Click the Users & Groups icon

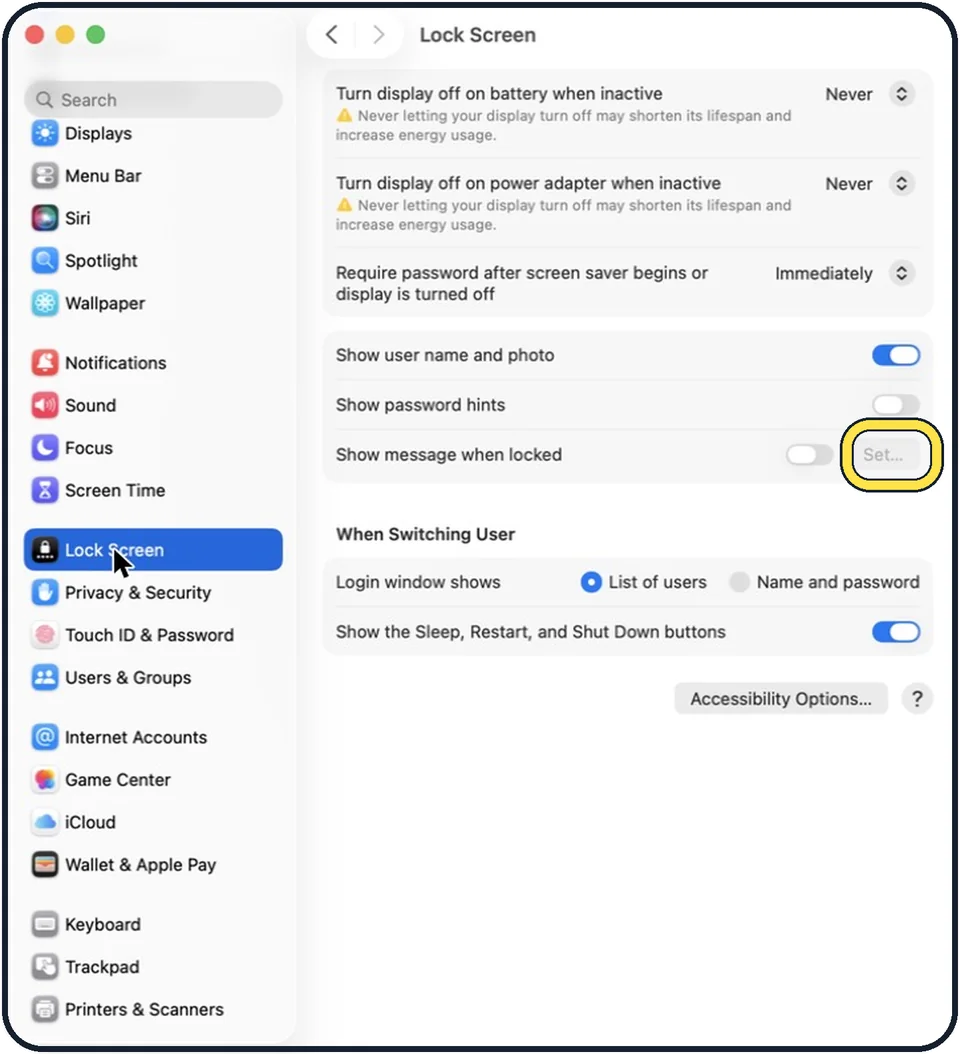pyautogui.click(x=45, y=678)
